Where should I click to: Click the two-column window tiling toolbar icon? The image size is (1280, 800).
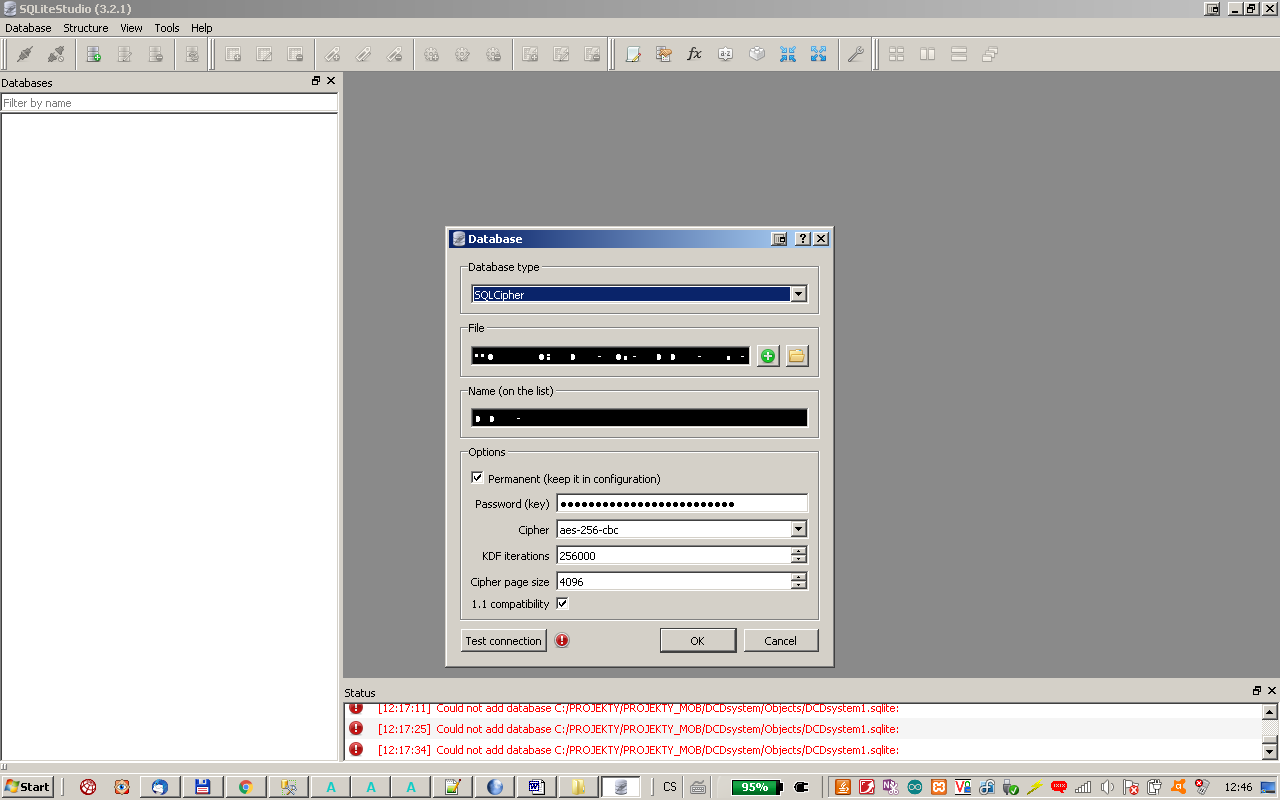pyautogui.click(x=928, y=54)
